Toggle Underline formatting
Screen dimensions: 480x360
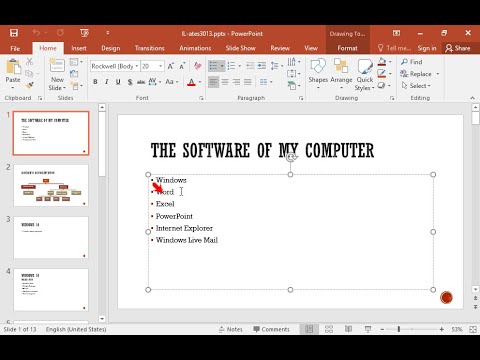tap(118, 82)
